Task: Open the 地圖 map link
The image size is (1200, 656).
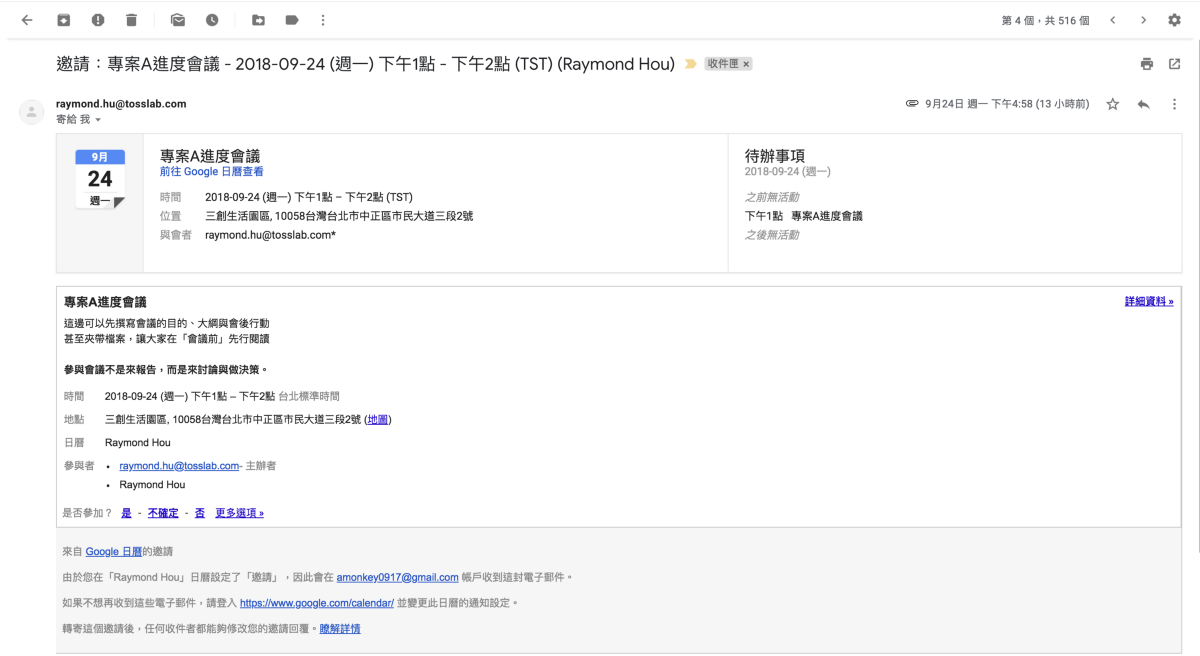Action: tap(378, 419)
